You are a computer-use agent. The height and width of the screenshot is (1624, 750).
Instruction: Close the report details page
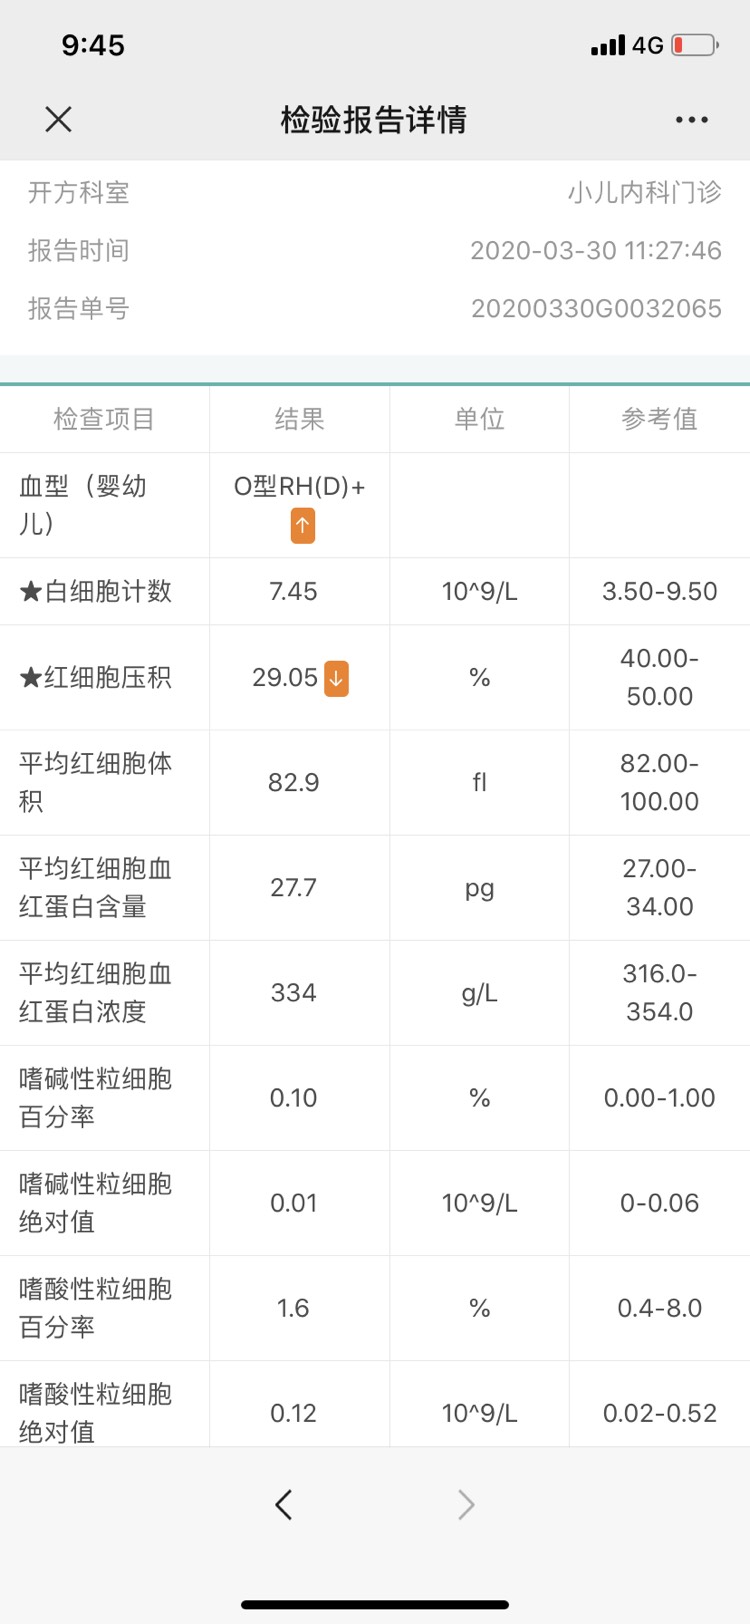[59, 120]
